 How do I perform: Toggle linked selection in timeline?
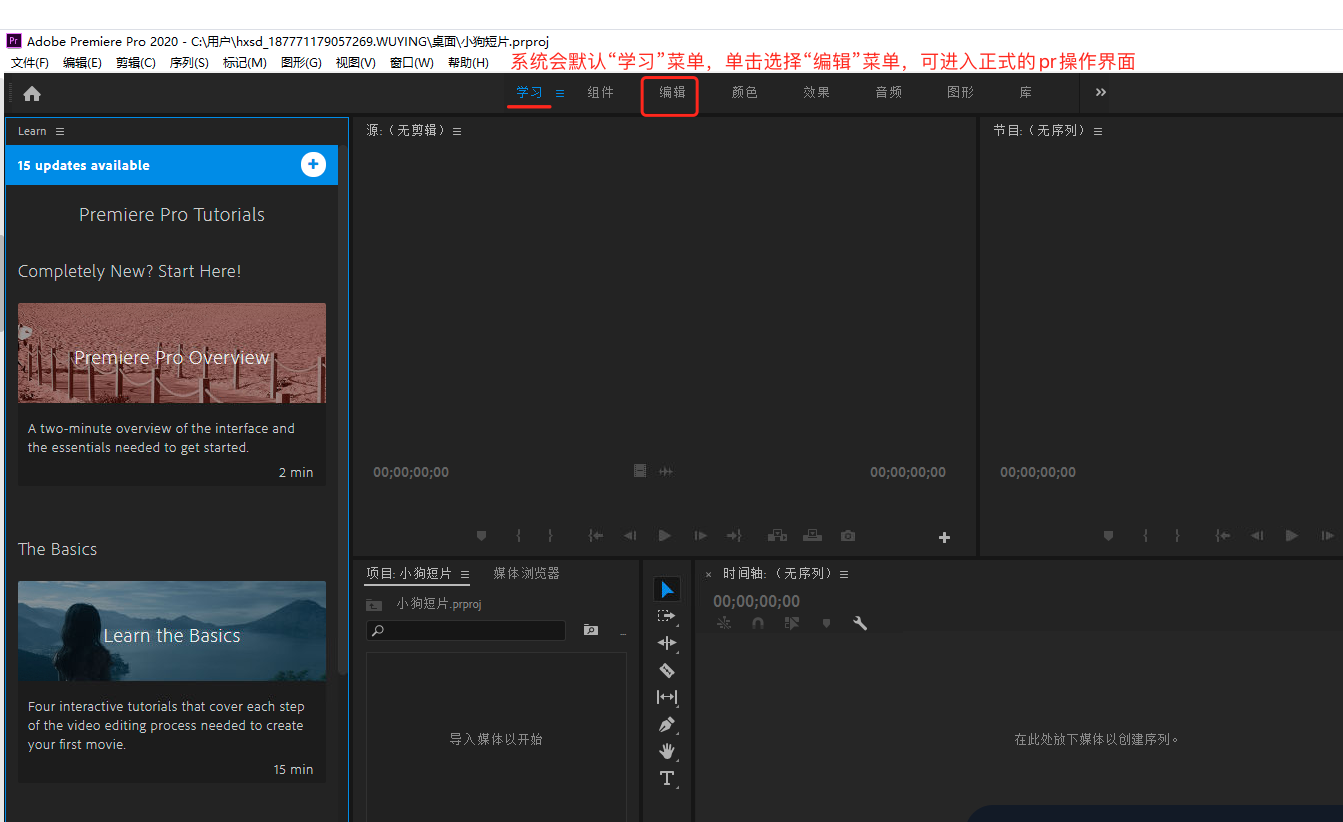click(792, 623)
